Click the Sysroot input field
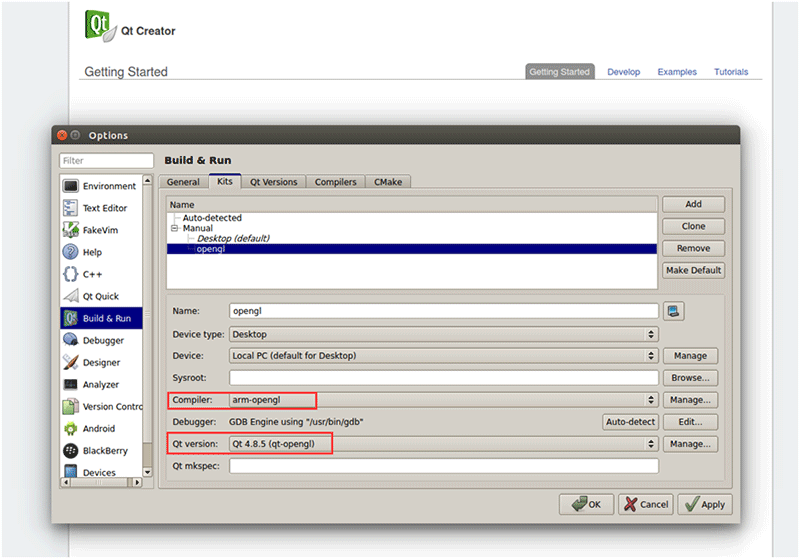This screenshot has width=800, height=559. pos(444,378)
